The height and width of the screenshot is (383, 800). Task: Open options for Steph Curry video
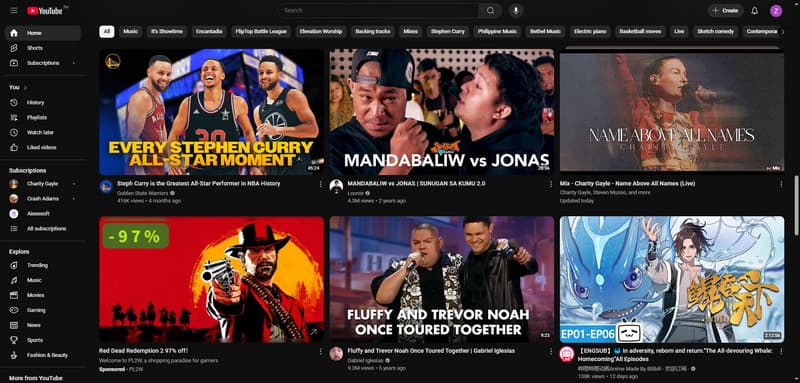[x=320, y=184]
